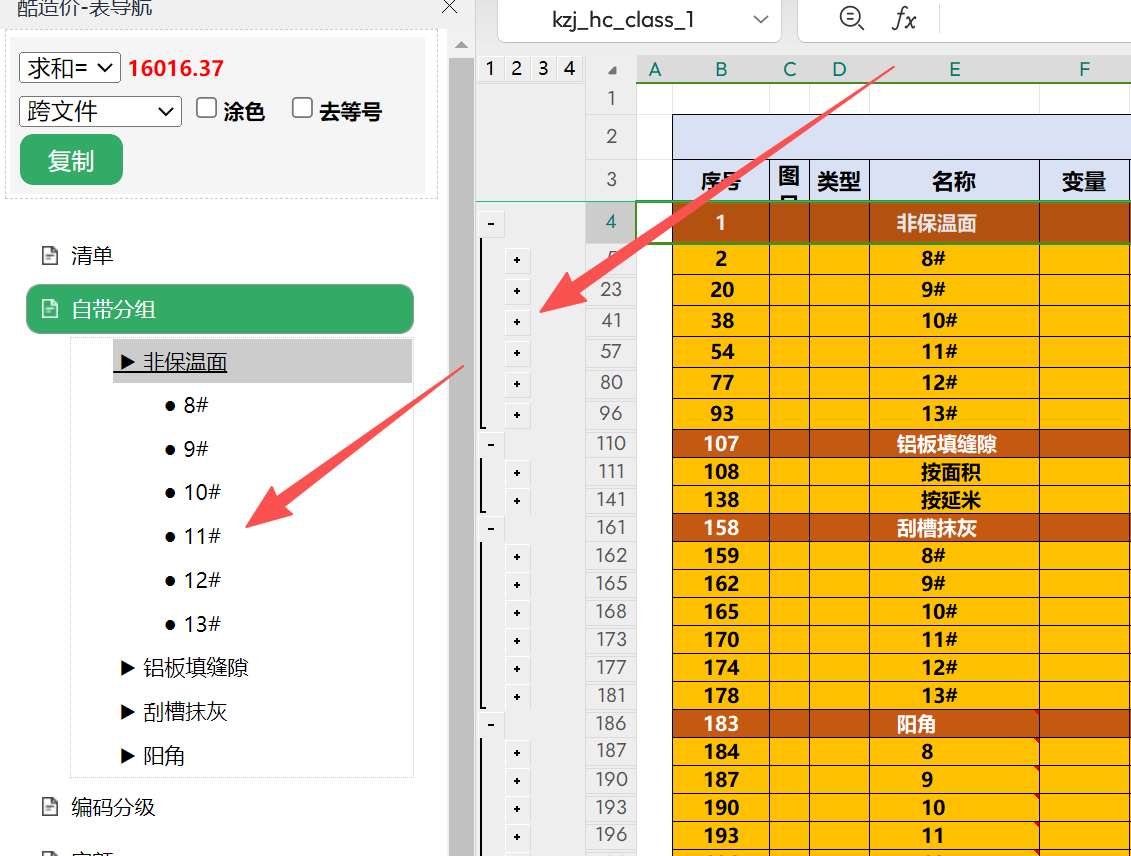Viewport: 1131px width, 856px height.
Task: Click column E header
Action: [954, 69]
